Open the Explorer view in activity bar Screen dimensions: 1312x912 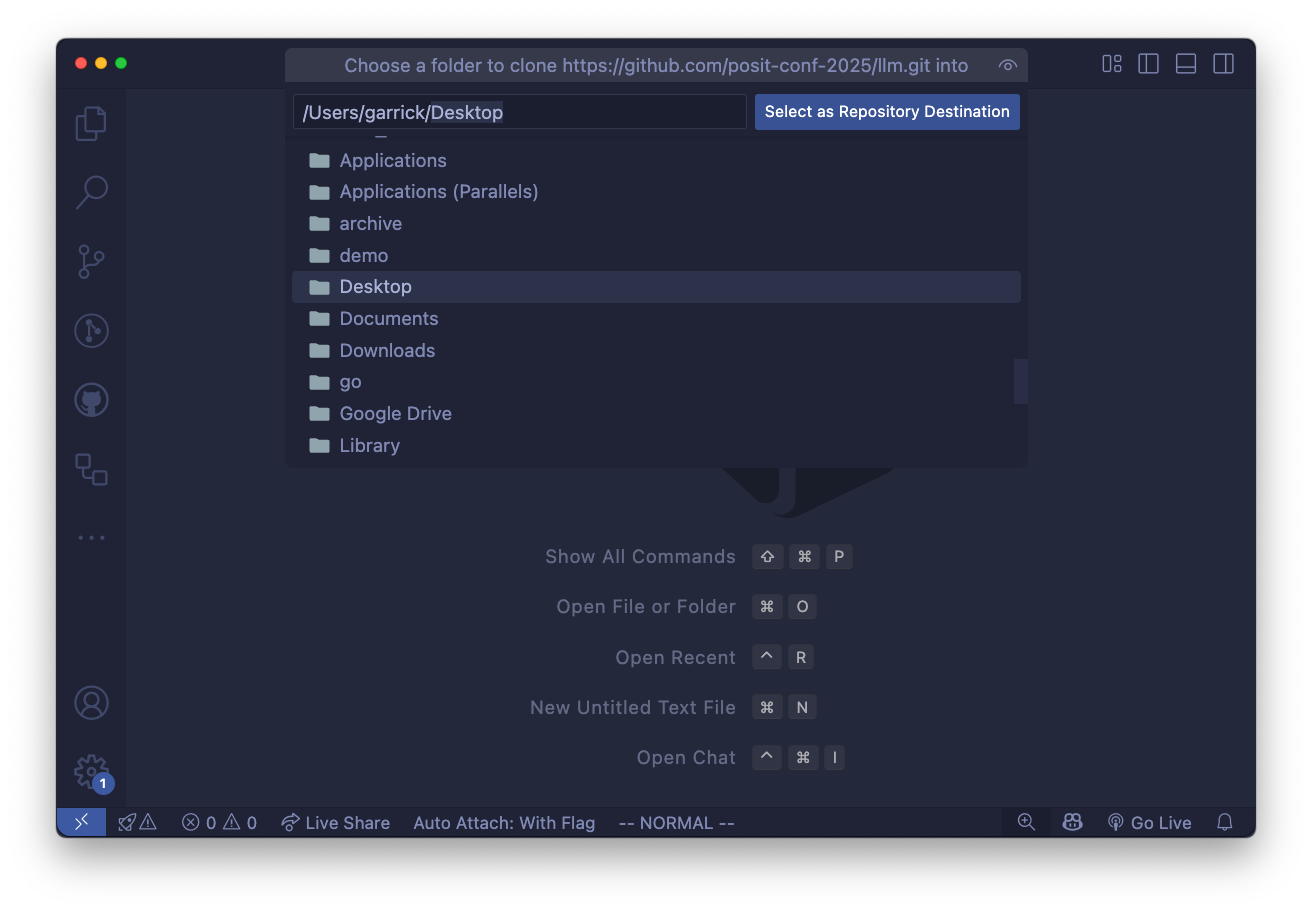point(91,123)
